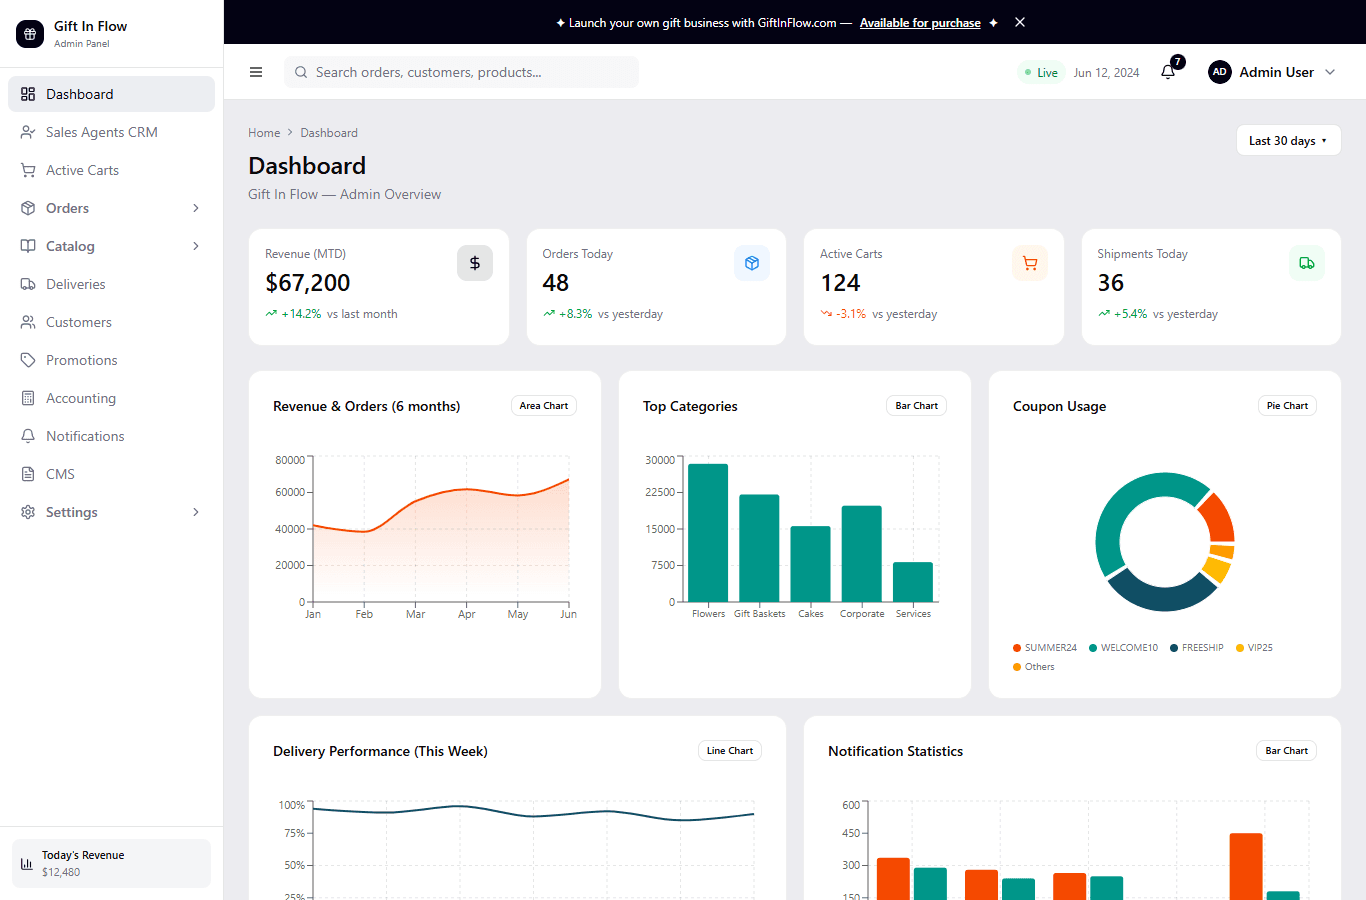Click the Dashboard breadcrumb text

pos(329,133)
